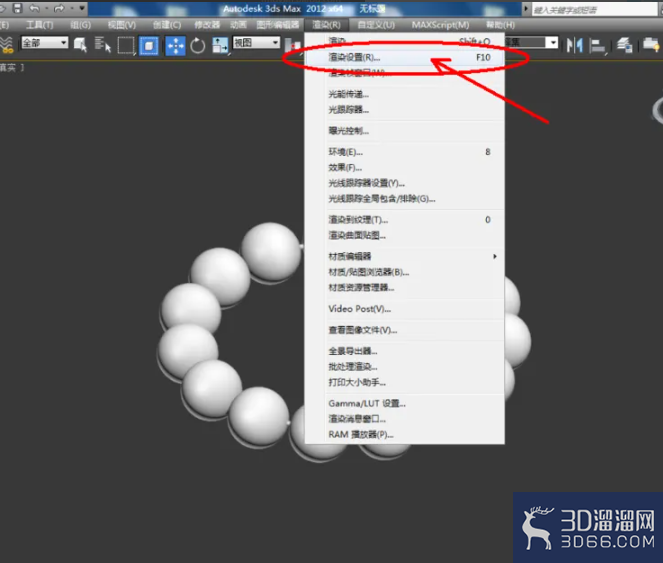This screenshot has height=563, width=663.
Task: Activate the Select and Rotate tool
Action: (197, 46)
